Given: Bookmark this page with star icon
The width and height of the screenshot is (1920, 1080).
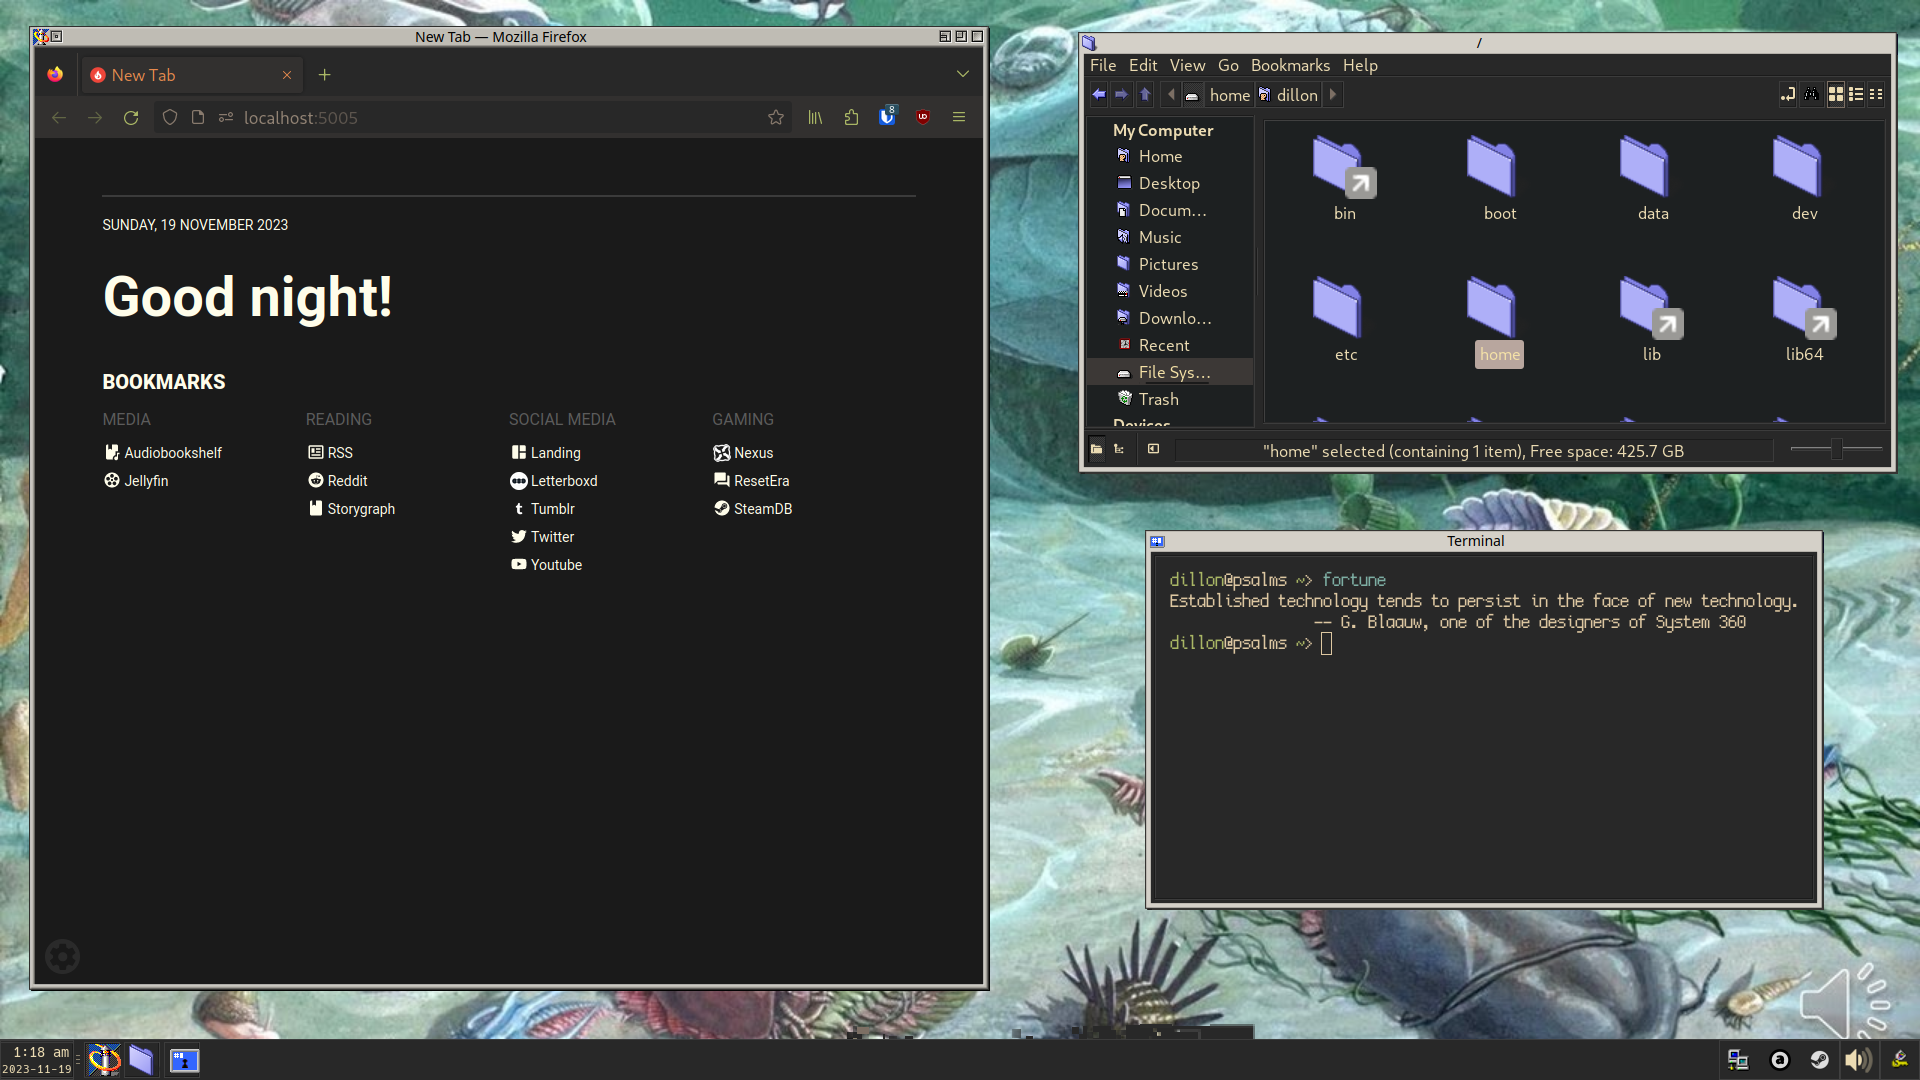Looking at the screenshot, I should pyautogui.click(x=776, y=117).
